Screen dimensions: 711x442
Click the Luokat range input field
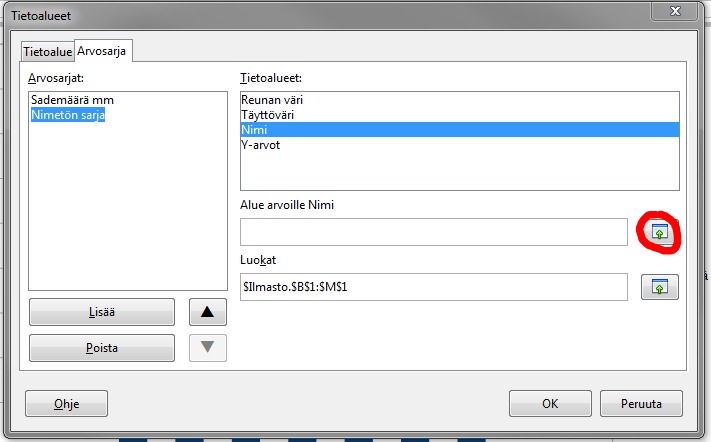pyautogui.click(x=433, y=287)
